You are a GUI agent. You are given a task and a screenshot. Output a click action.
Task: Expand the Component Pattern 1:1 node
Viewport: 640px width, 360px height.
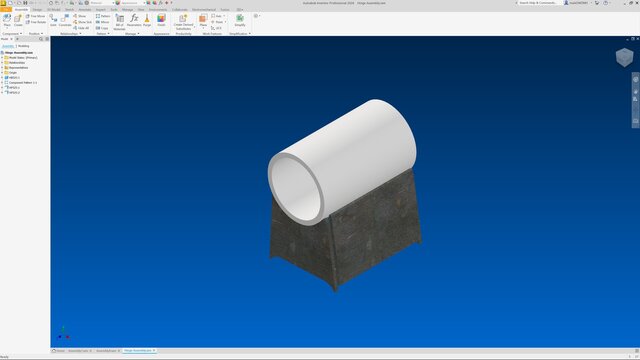pos(2,82)
